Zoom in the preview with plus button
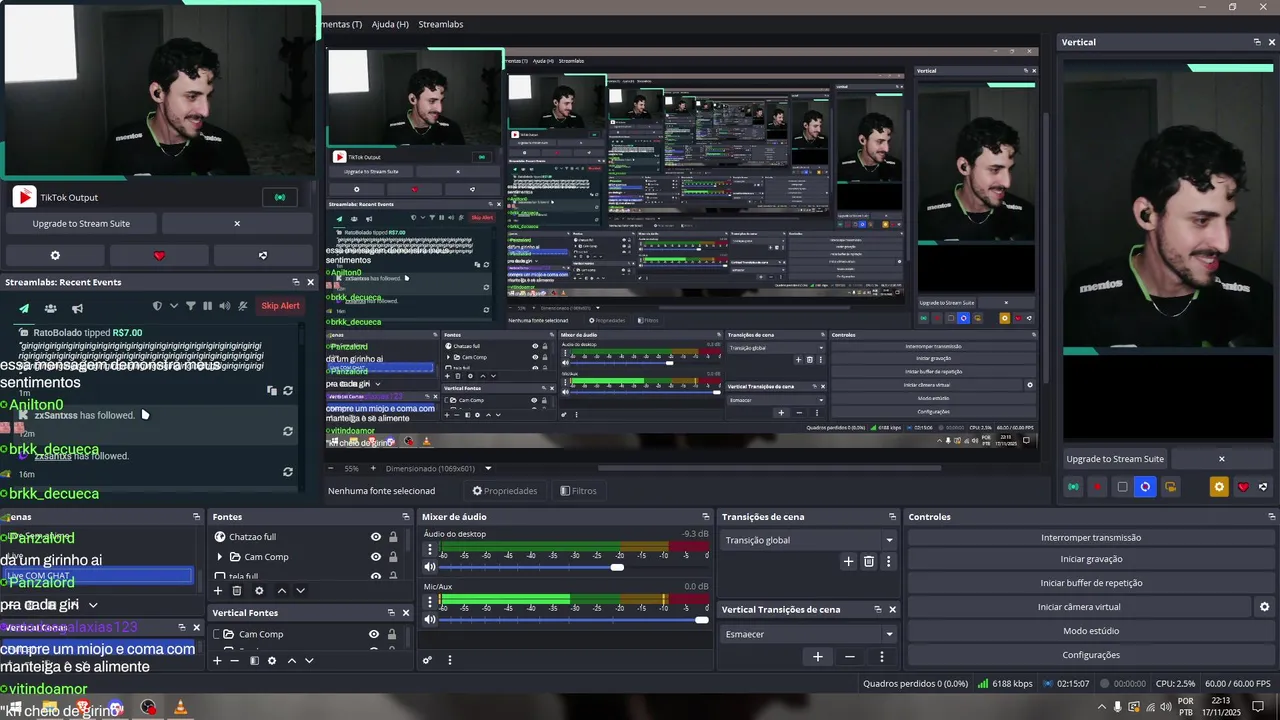 click(373, 468)
